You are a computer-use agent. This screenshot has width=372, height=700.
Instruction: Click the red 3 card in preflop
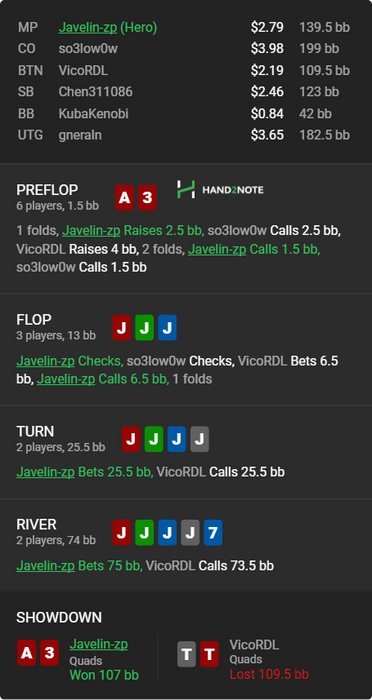[x=147, y=198]
